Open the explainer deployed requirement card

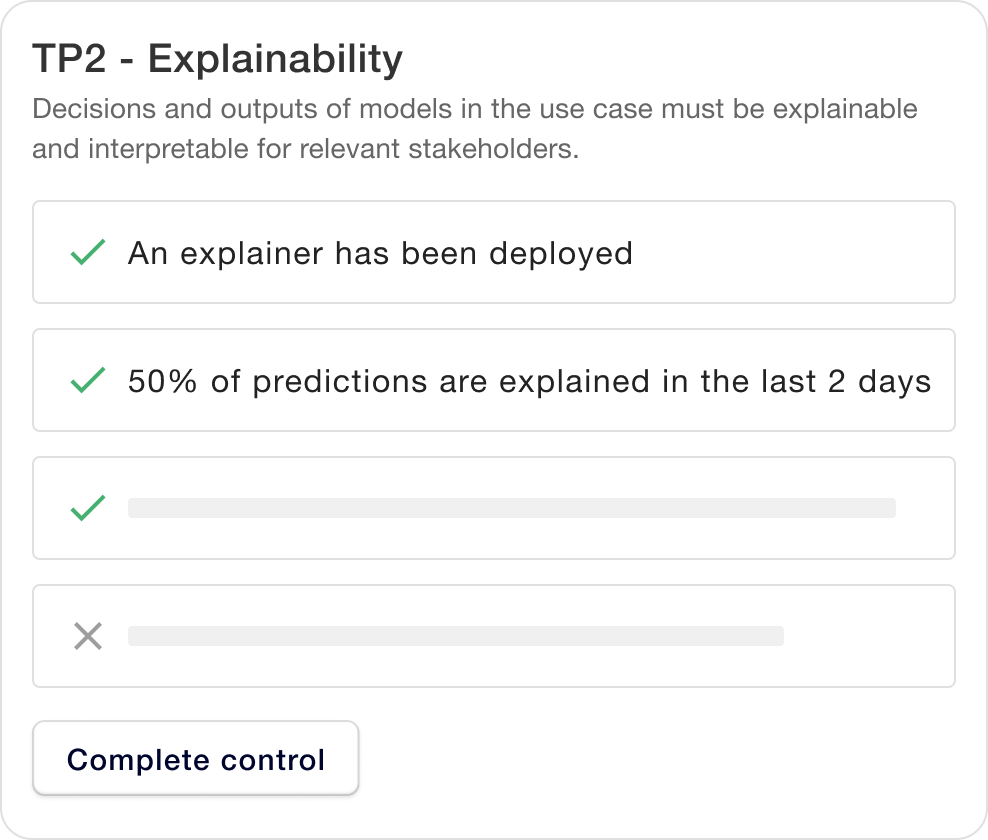[x=494, y=252]
